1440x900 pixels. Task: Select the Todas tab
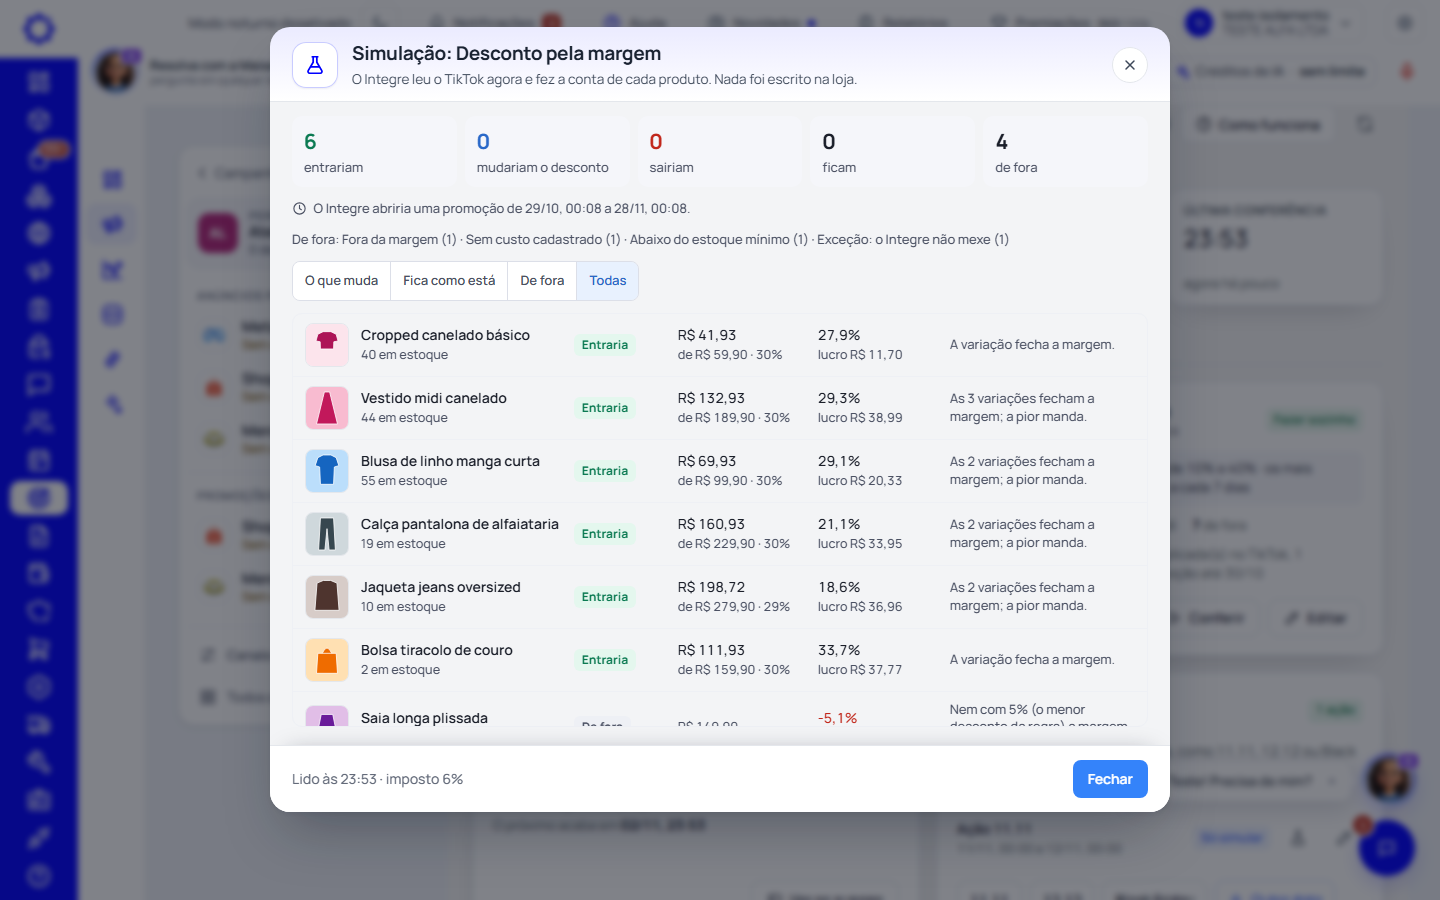608,281
